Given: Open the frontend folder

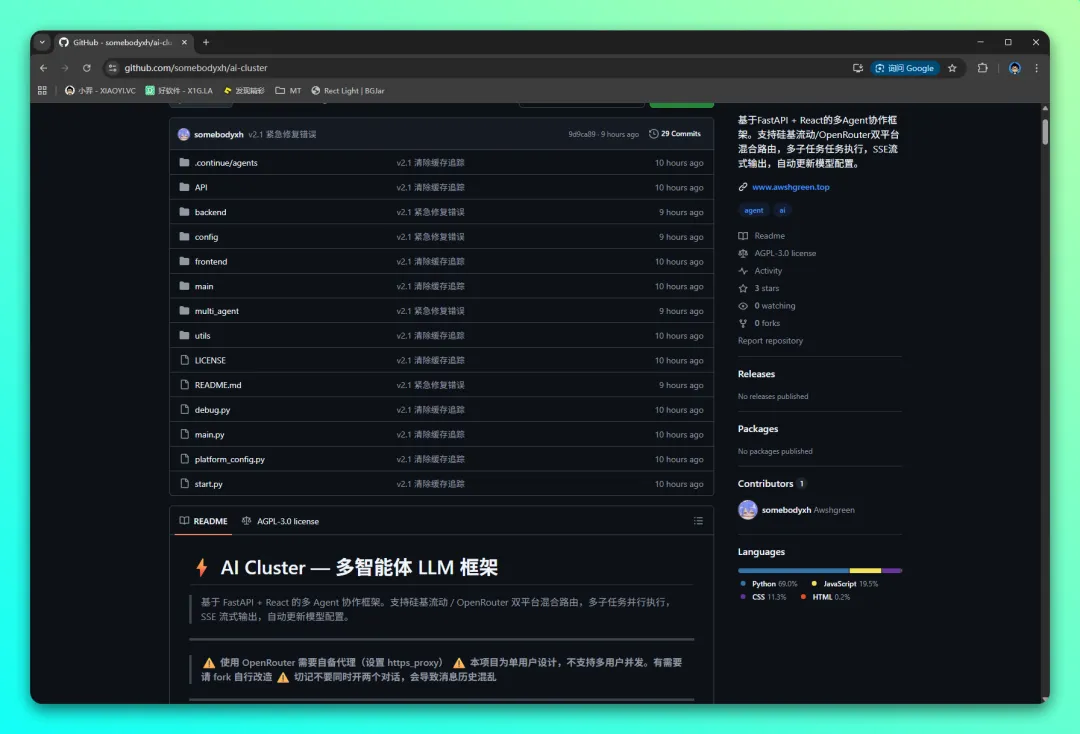Looking at the screenshot, I should 211,262.
